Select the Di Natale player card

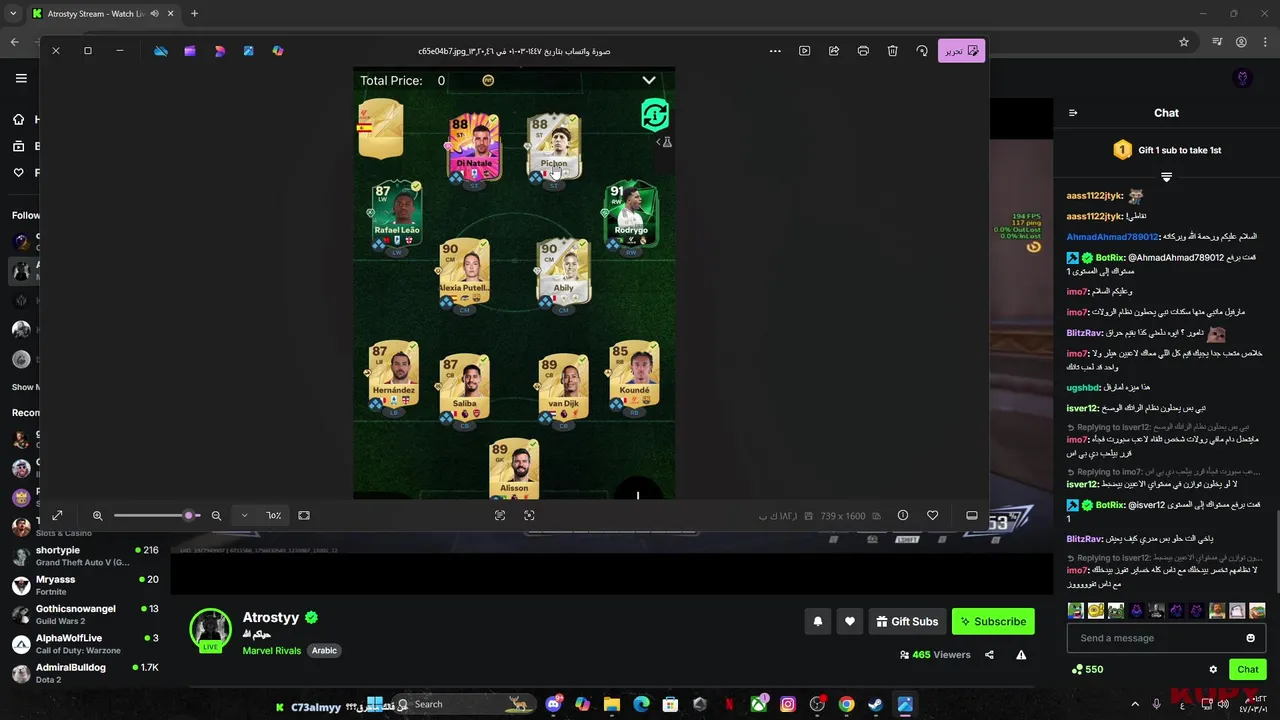(474, 147)
